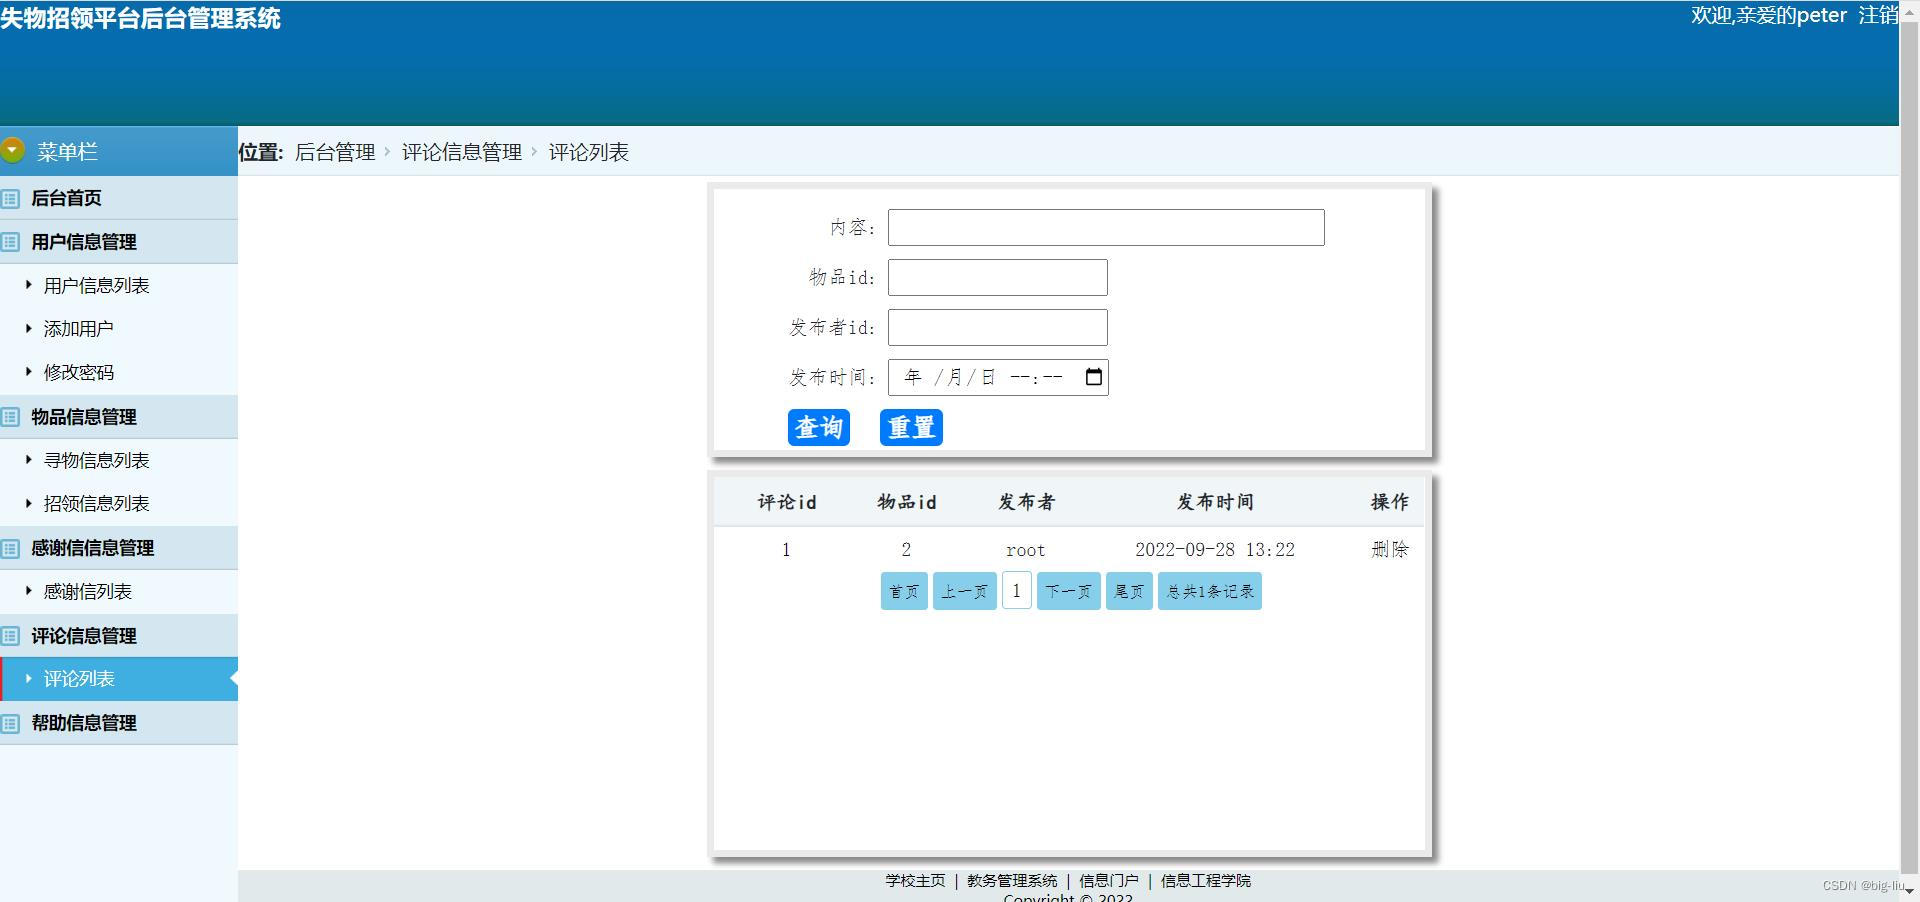Screen dimensions: 1920x902
Task: Click page number 1 in pagination
Action: coord(1016,591)
